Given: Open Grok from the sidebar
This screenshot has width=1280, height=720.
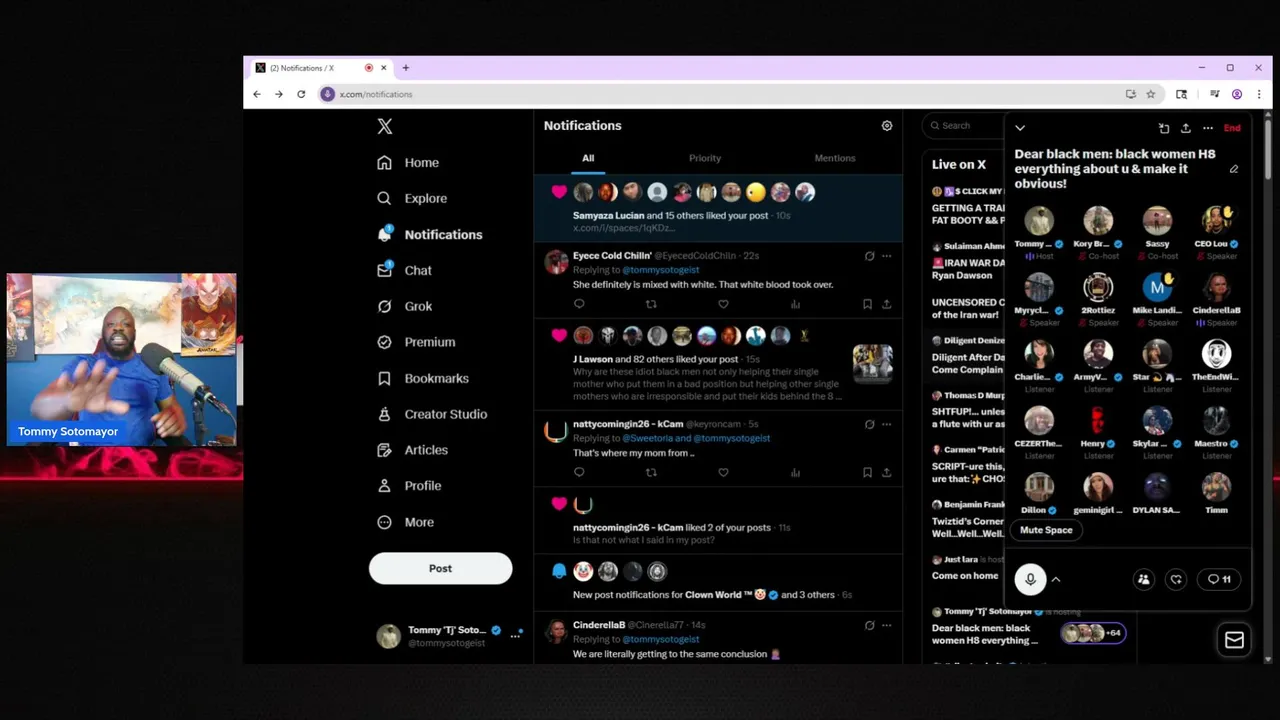Looking at the screenshot, I should click(405, 306).
